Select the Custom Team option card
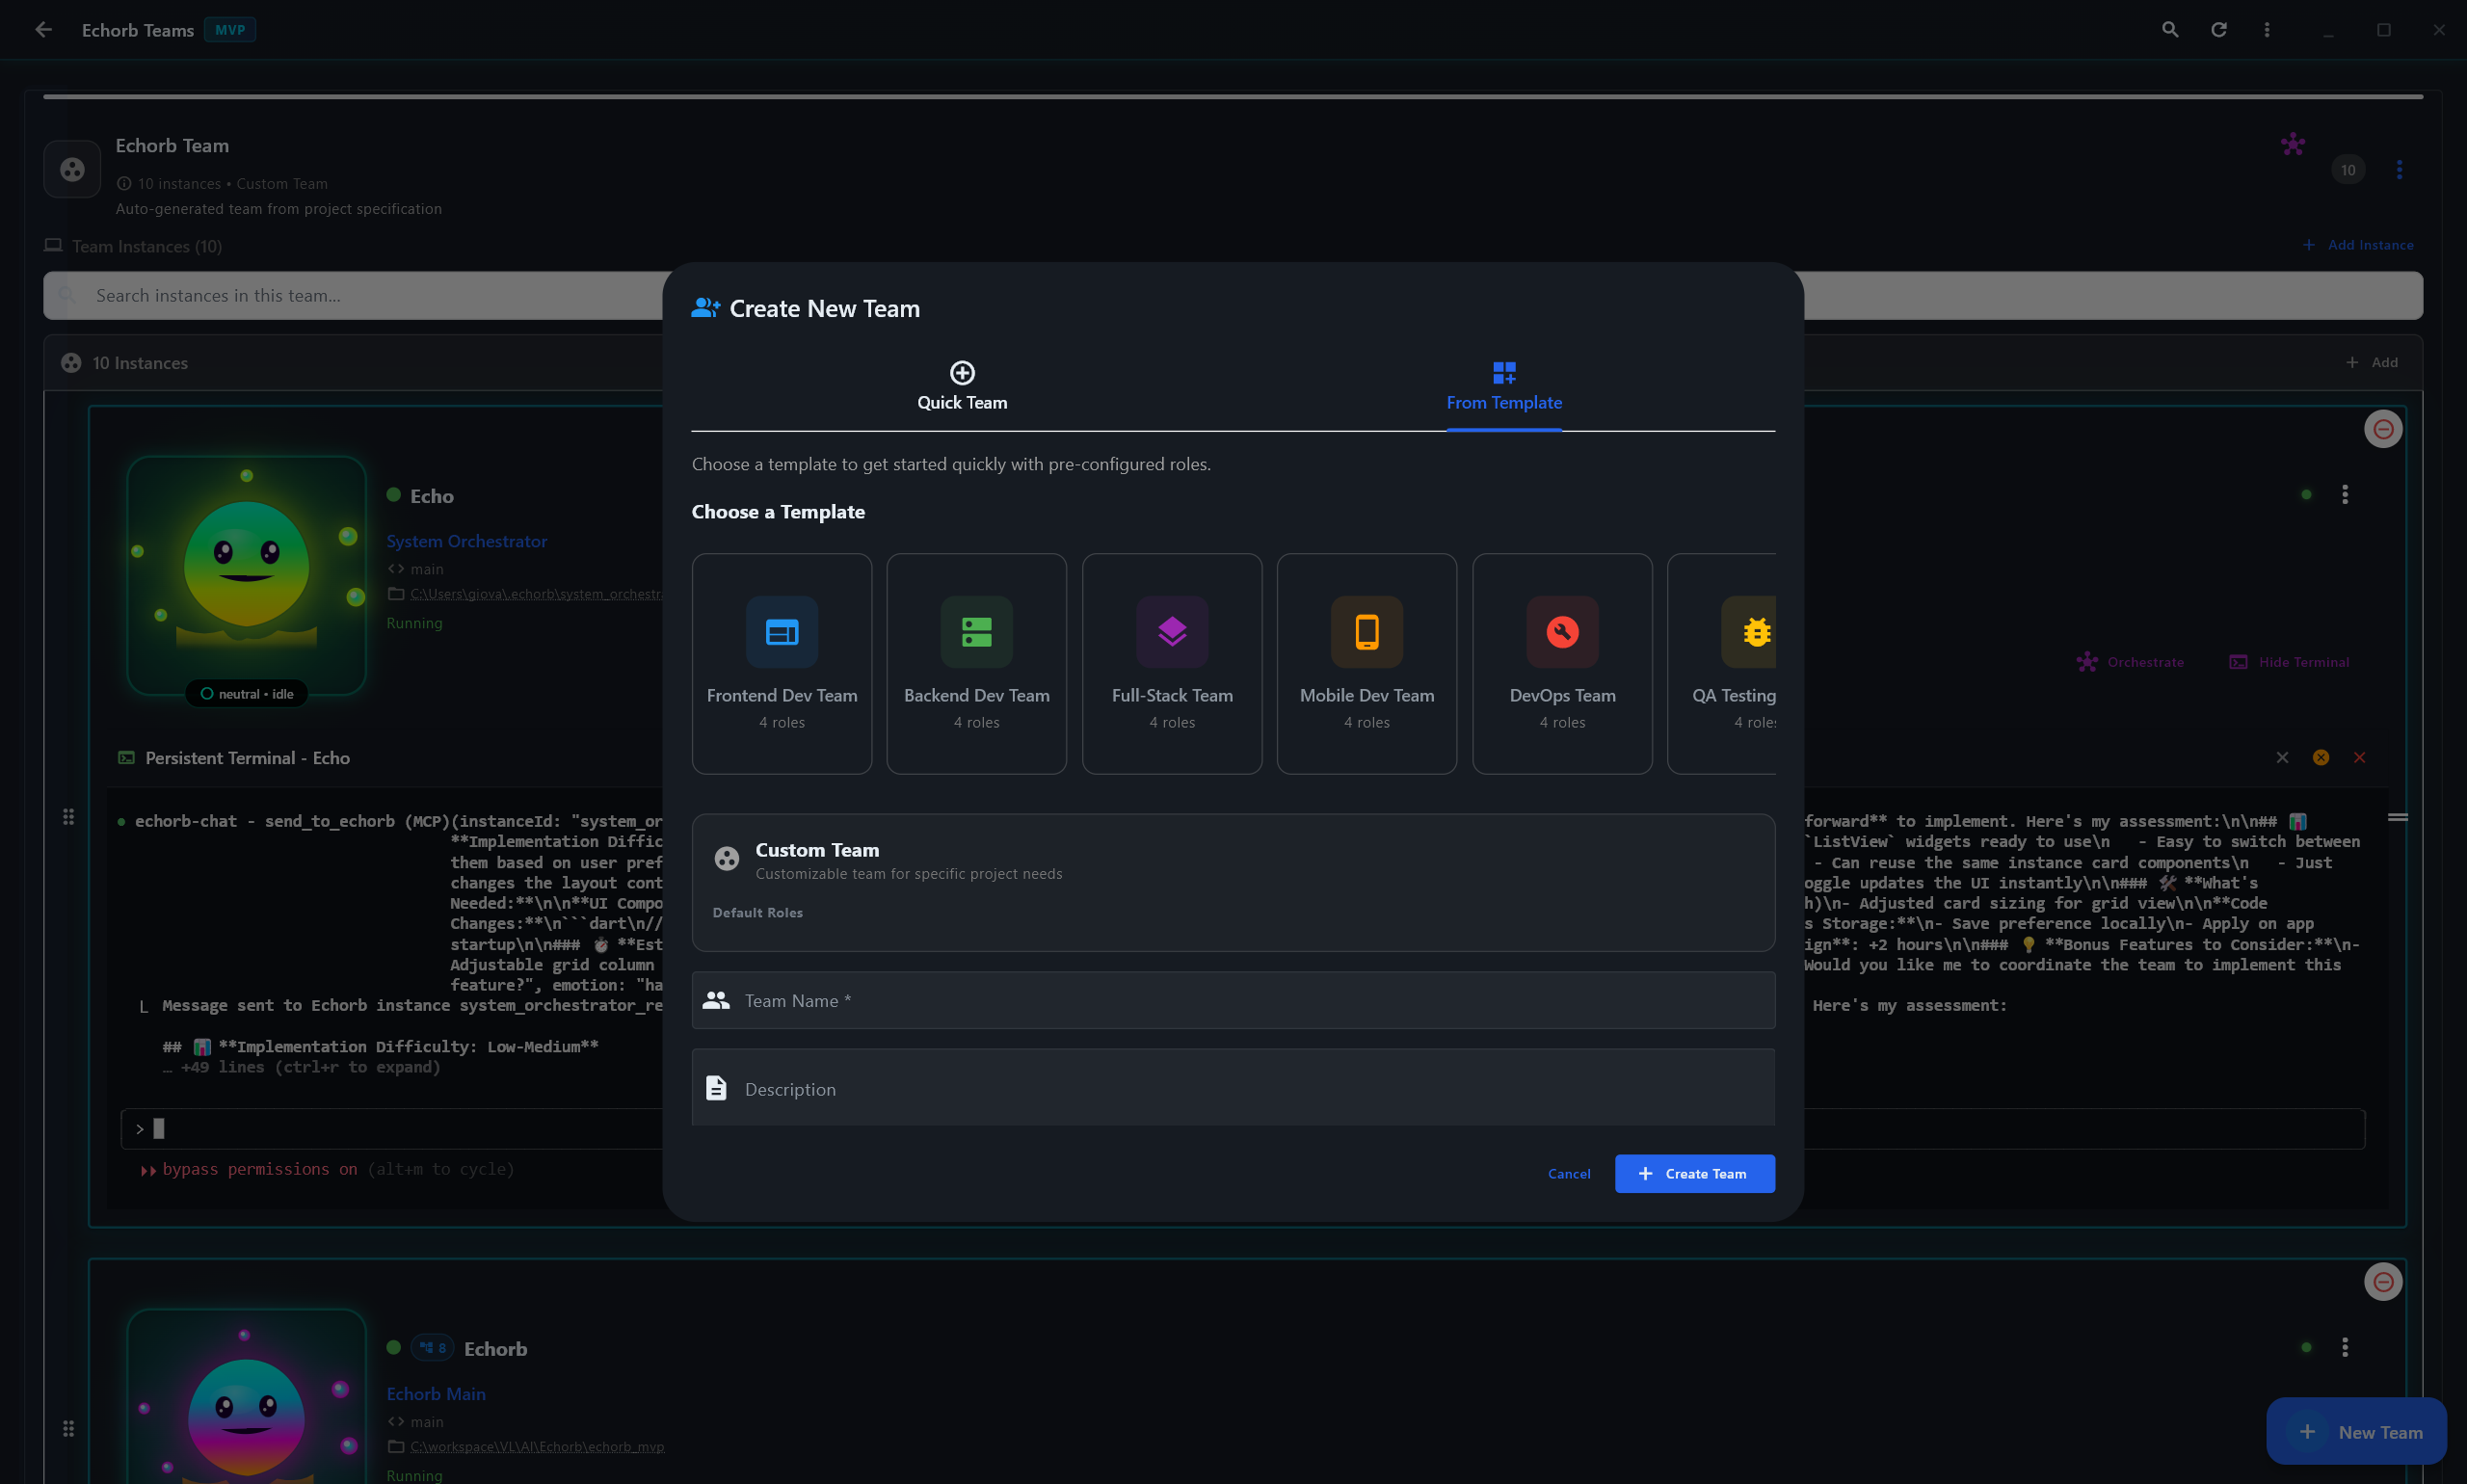The width and height of the screenshot is (2467, 1484). (1232, 880)
